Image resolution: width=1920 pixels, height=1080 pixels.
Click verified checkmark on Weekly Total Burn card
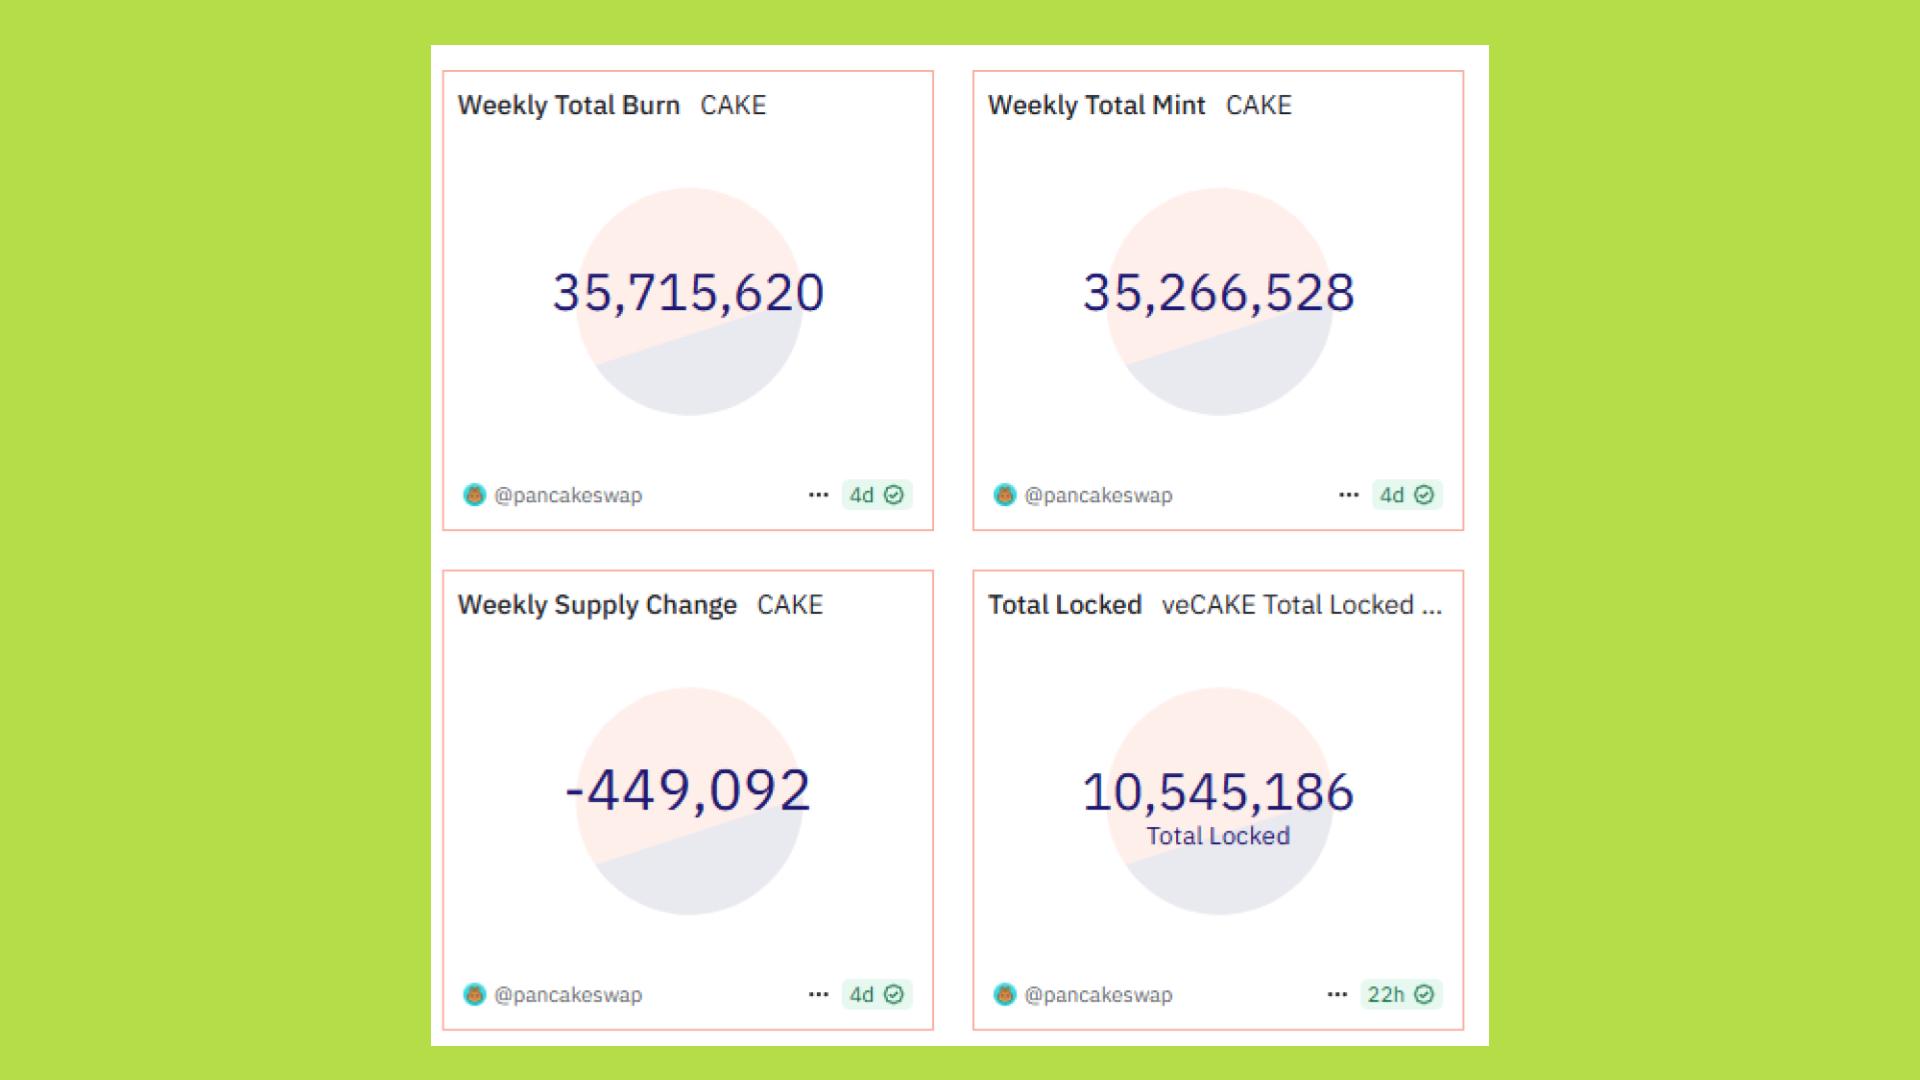pos(894,495)
